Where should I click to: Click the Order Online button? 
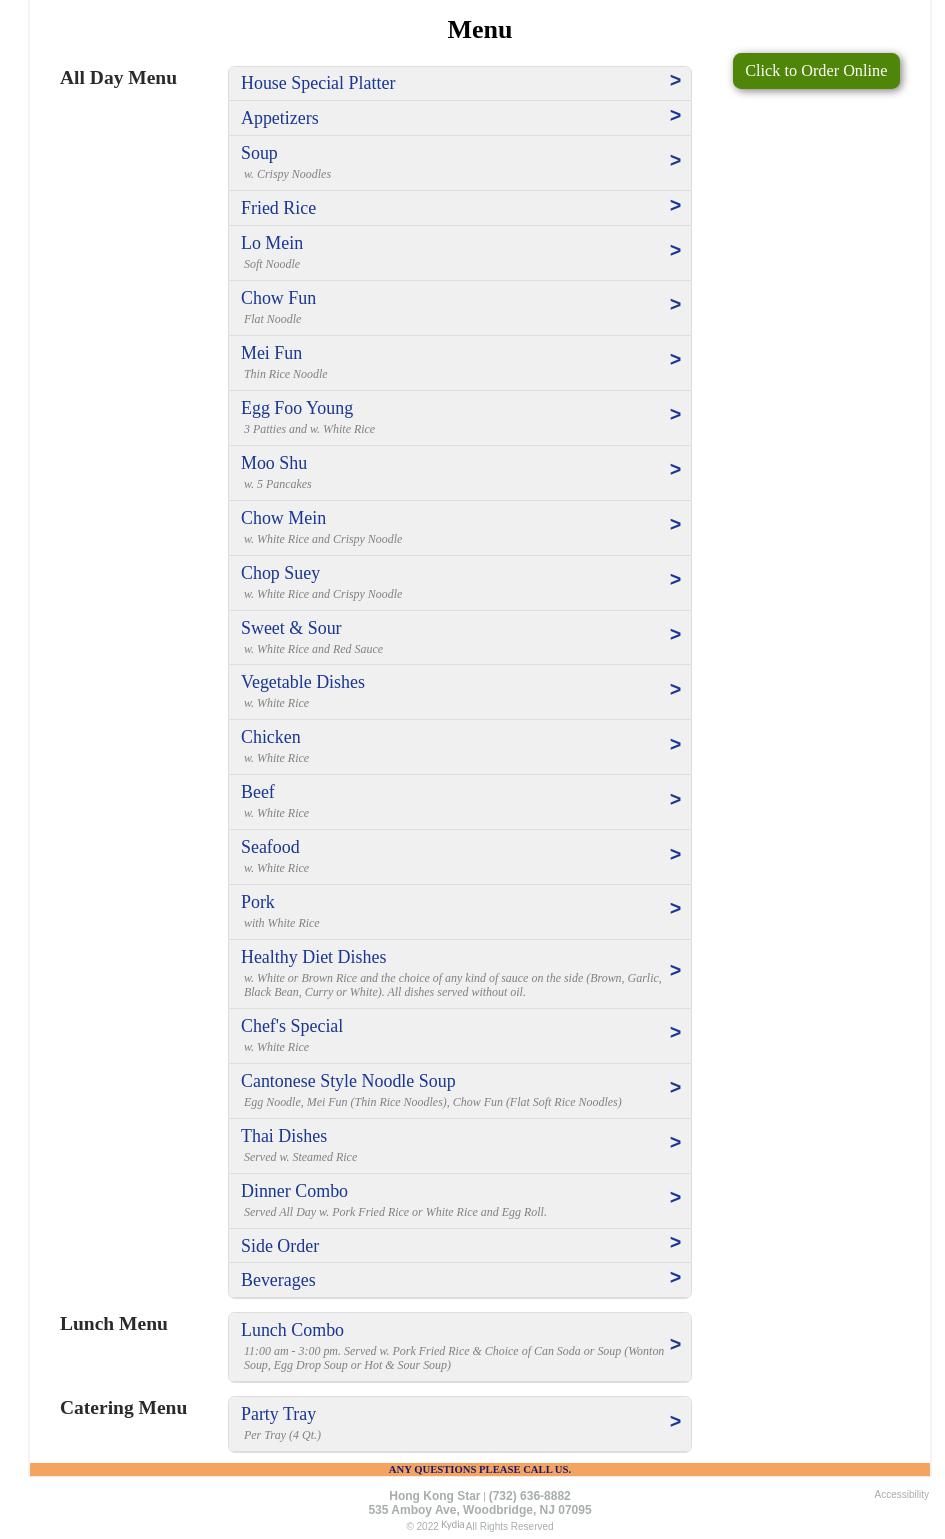point(815,71)
